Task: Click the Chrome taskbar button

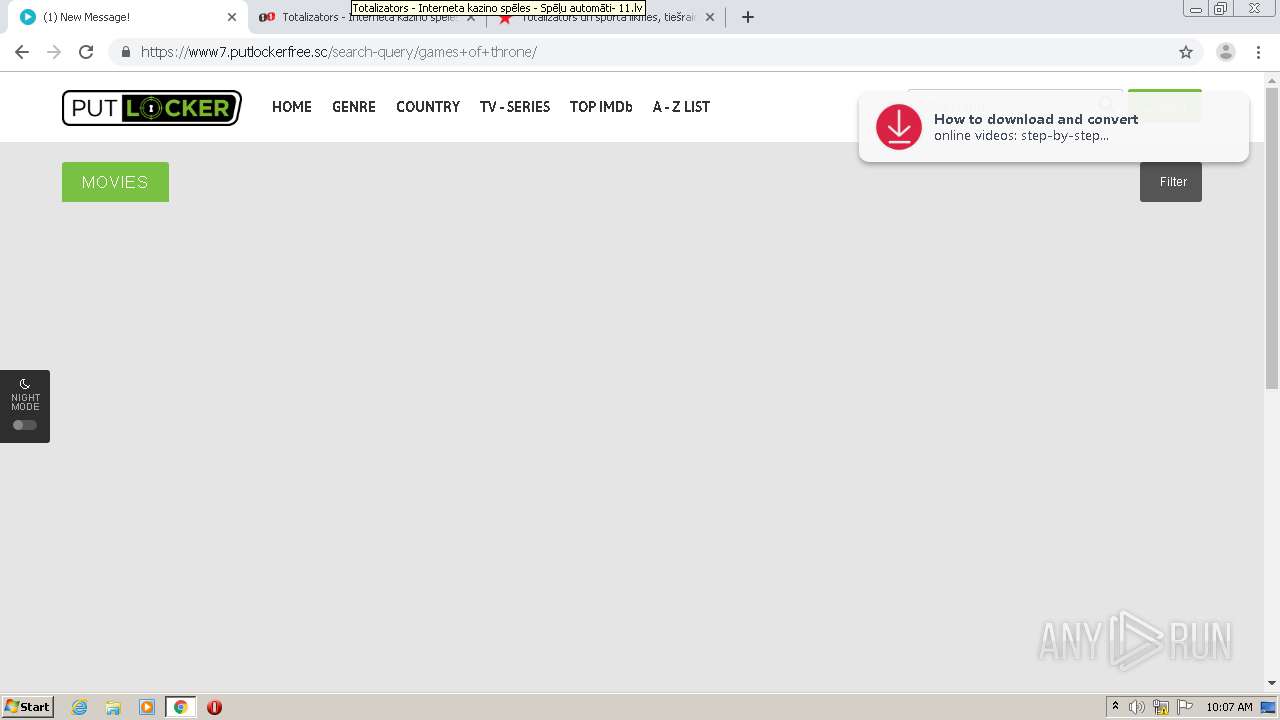Action: click(x=180, y=707)
